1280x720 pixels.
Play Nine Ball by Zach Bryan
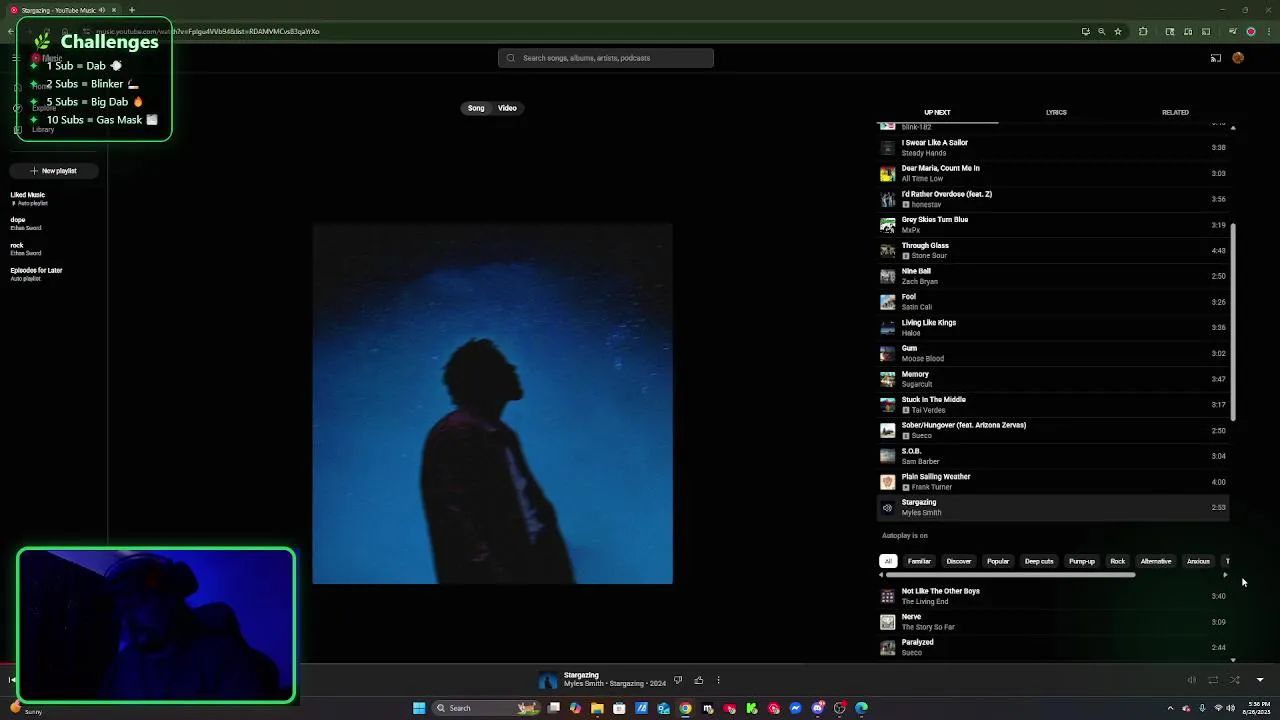1053,276
